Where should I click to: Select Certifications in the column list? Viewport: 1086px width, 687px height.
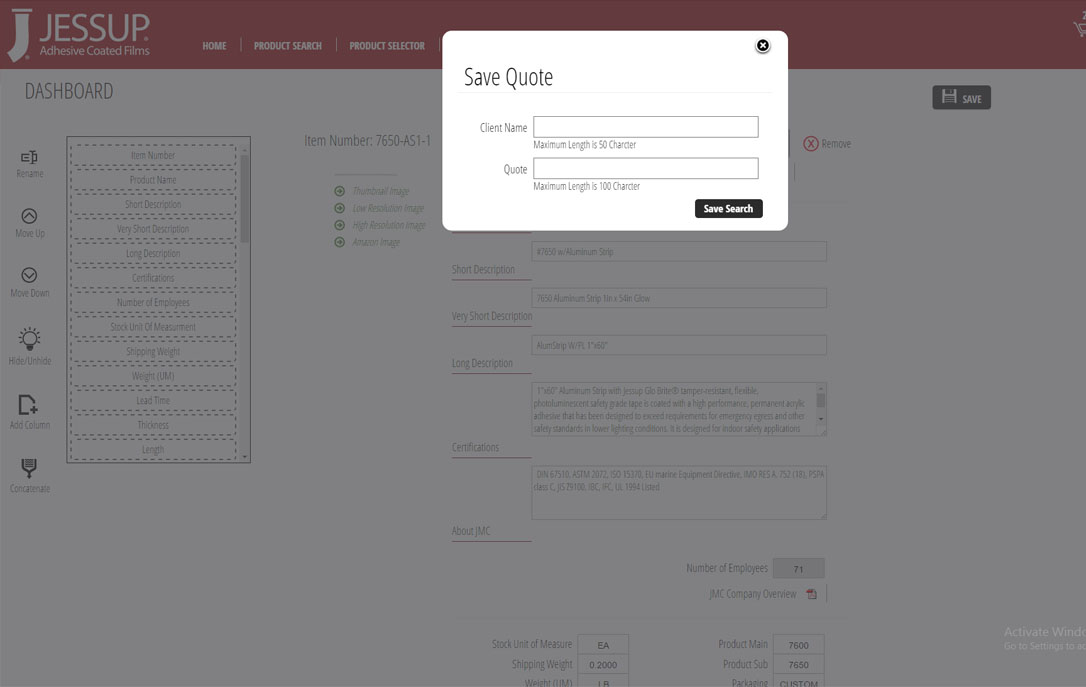coord(153,278)
